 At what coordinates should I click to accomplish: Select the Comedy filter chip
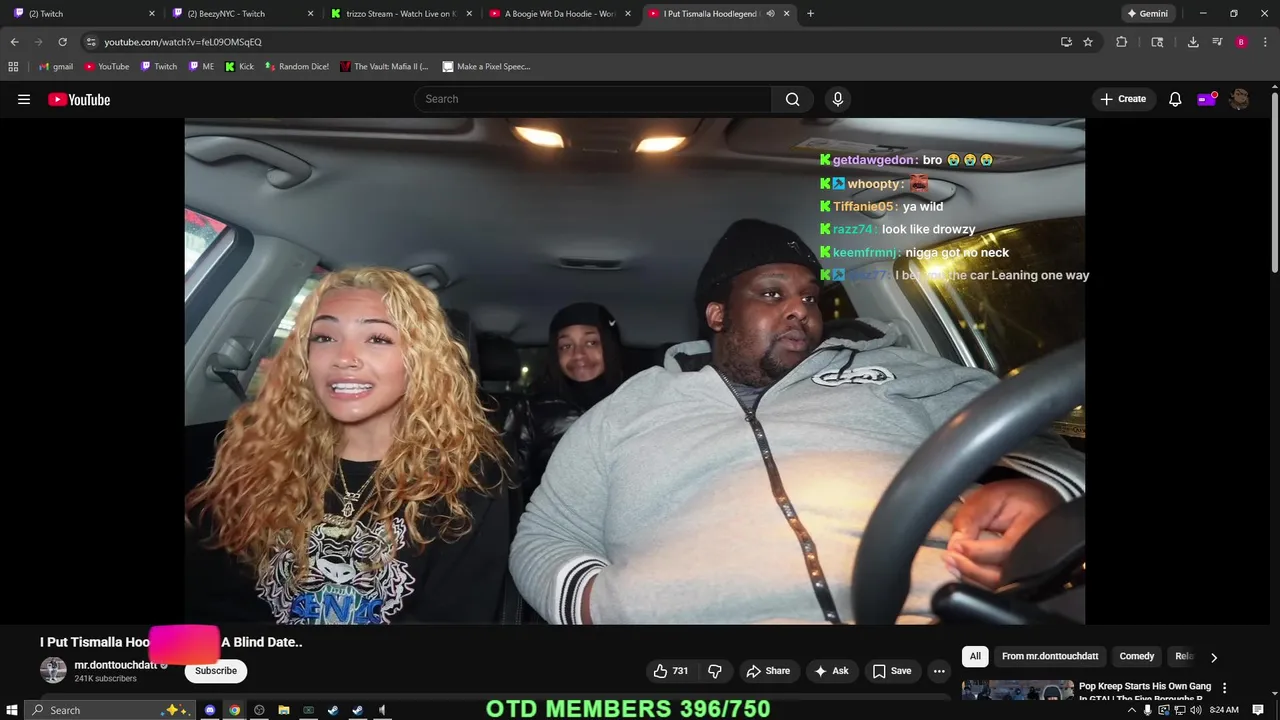click(1136, 657)
